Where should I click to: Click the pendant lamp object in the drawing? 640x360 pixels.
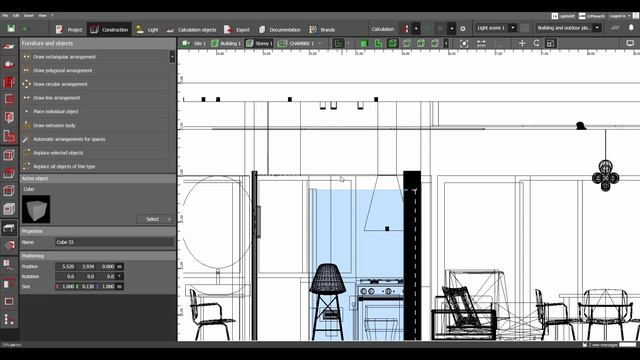pos(605,176)
